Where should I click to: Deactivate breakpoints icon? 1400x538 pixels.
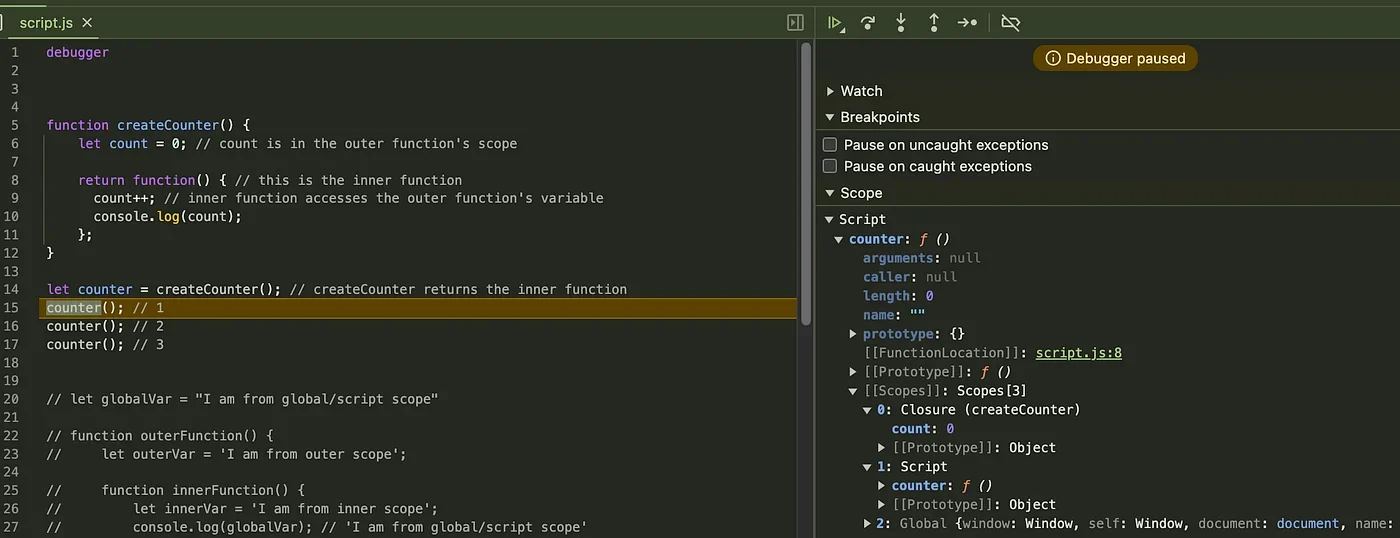(1011, 22)
